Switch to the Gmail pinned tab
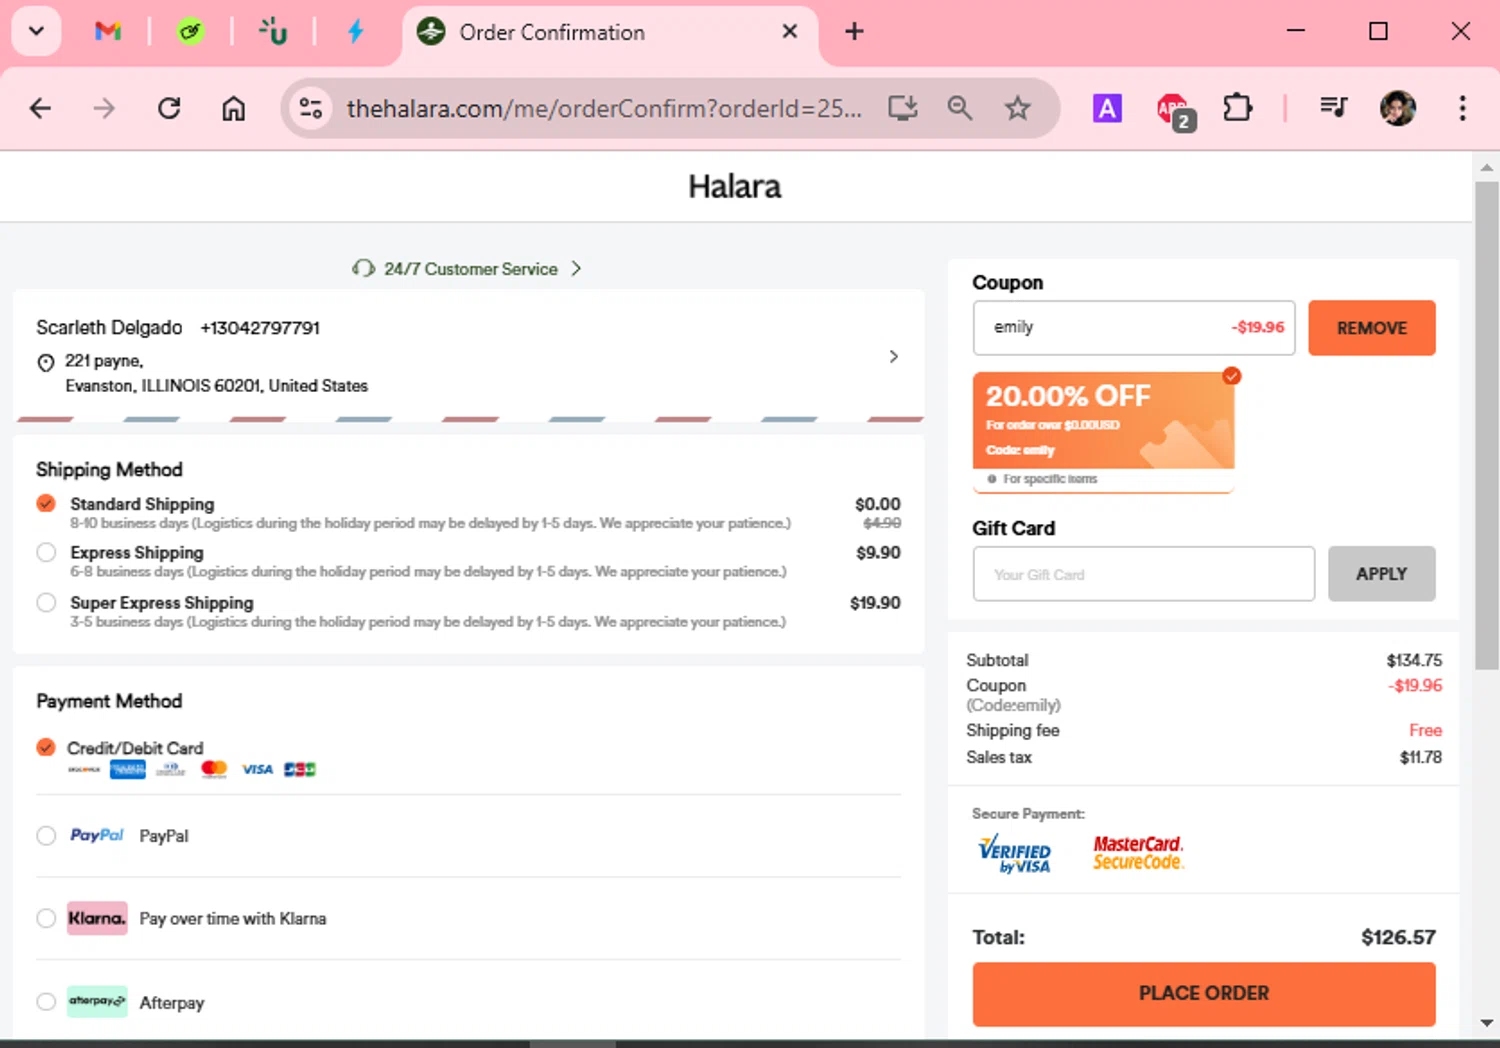The image size is (1500, 1048). coord(108,31)
